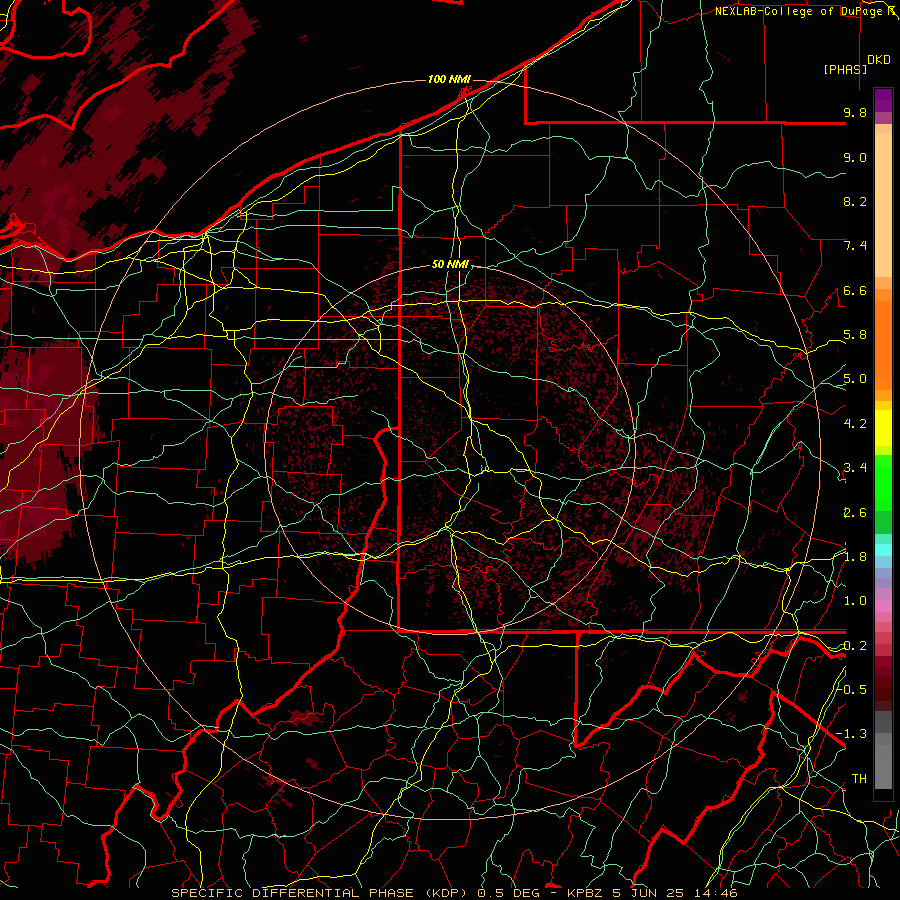Pick the purple top segment of color bar

click(883, 100)
